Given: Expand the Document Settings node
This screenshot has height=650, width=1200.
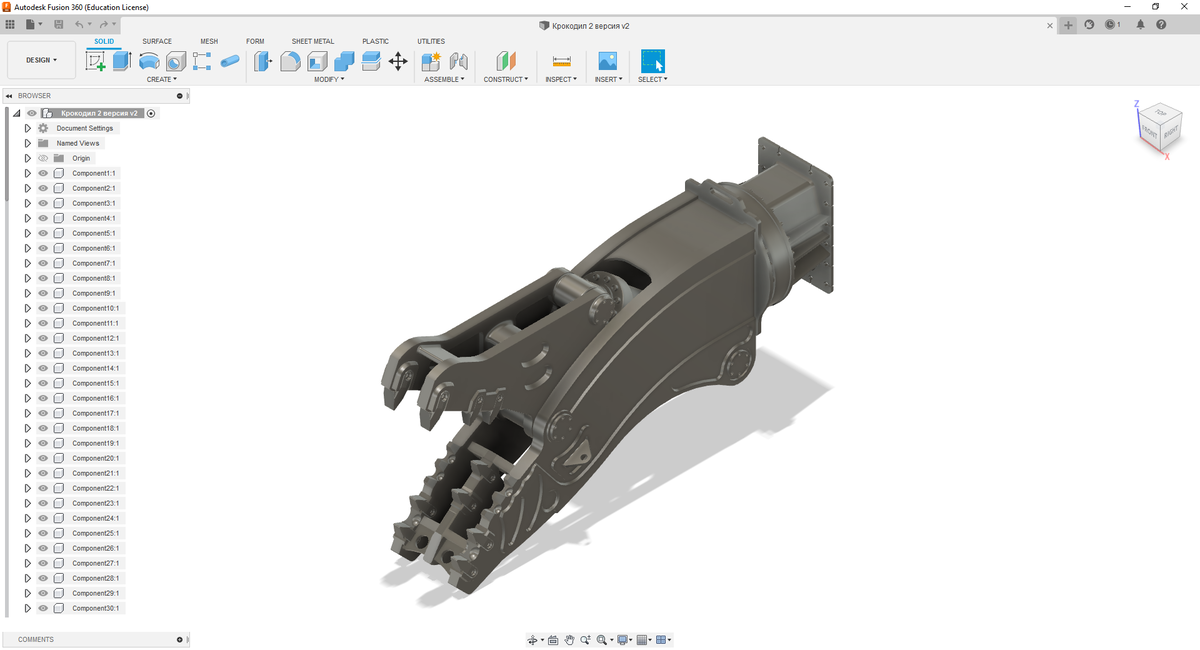Looking at the screenshot, I should pyautogui.click(x=28, y=128).
